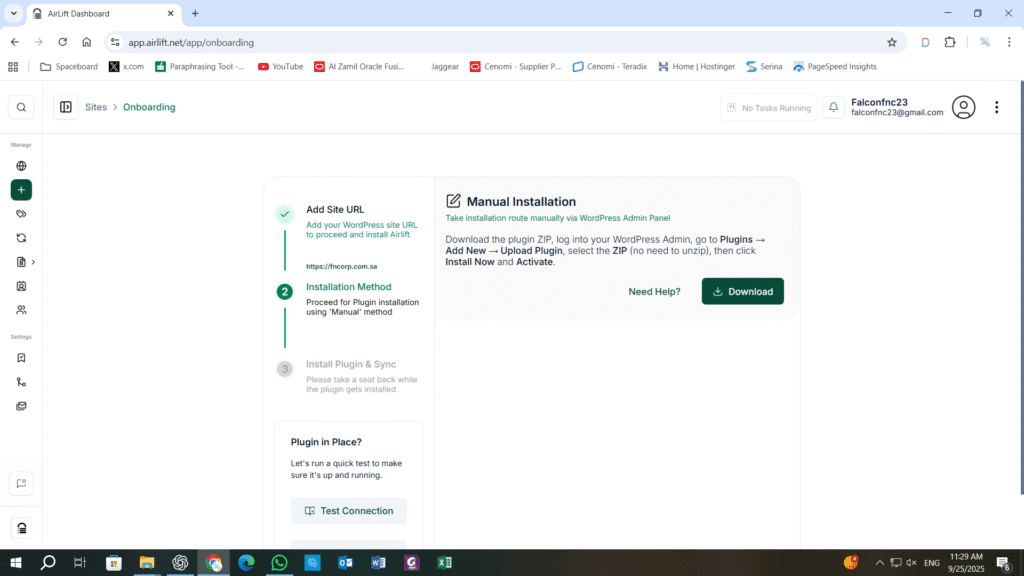Show hidden system tray icons
Image resolution: width=1024 pixels, height=576 pixels.
(x=880, y=562)
